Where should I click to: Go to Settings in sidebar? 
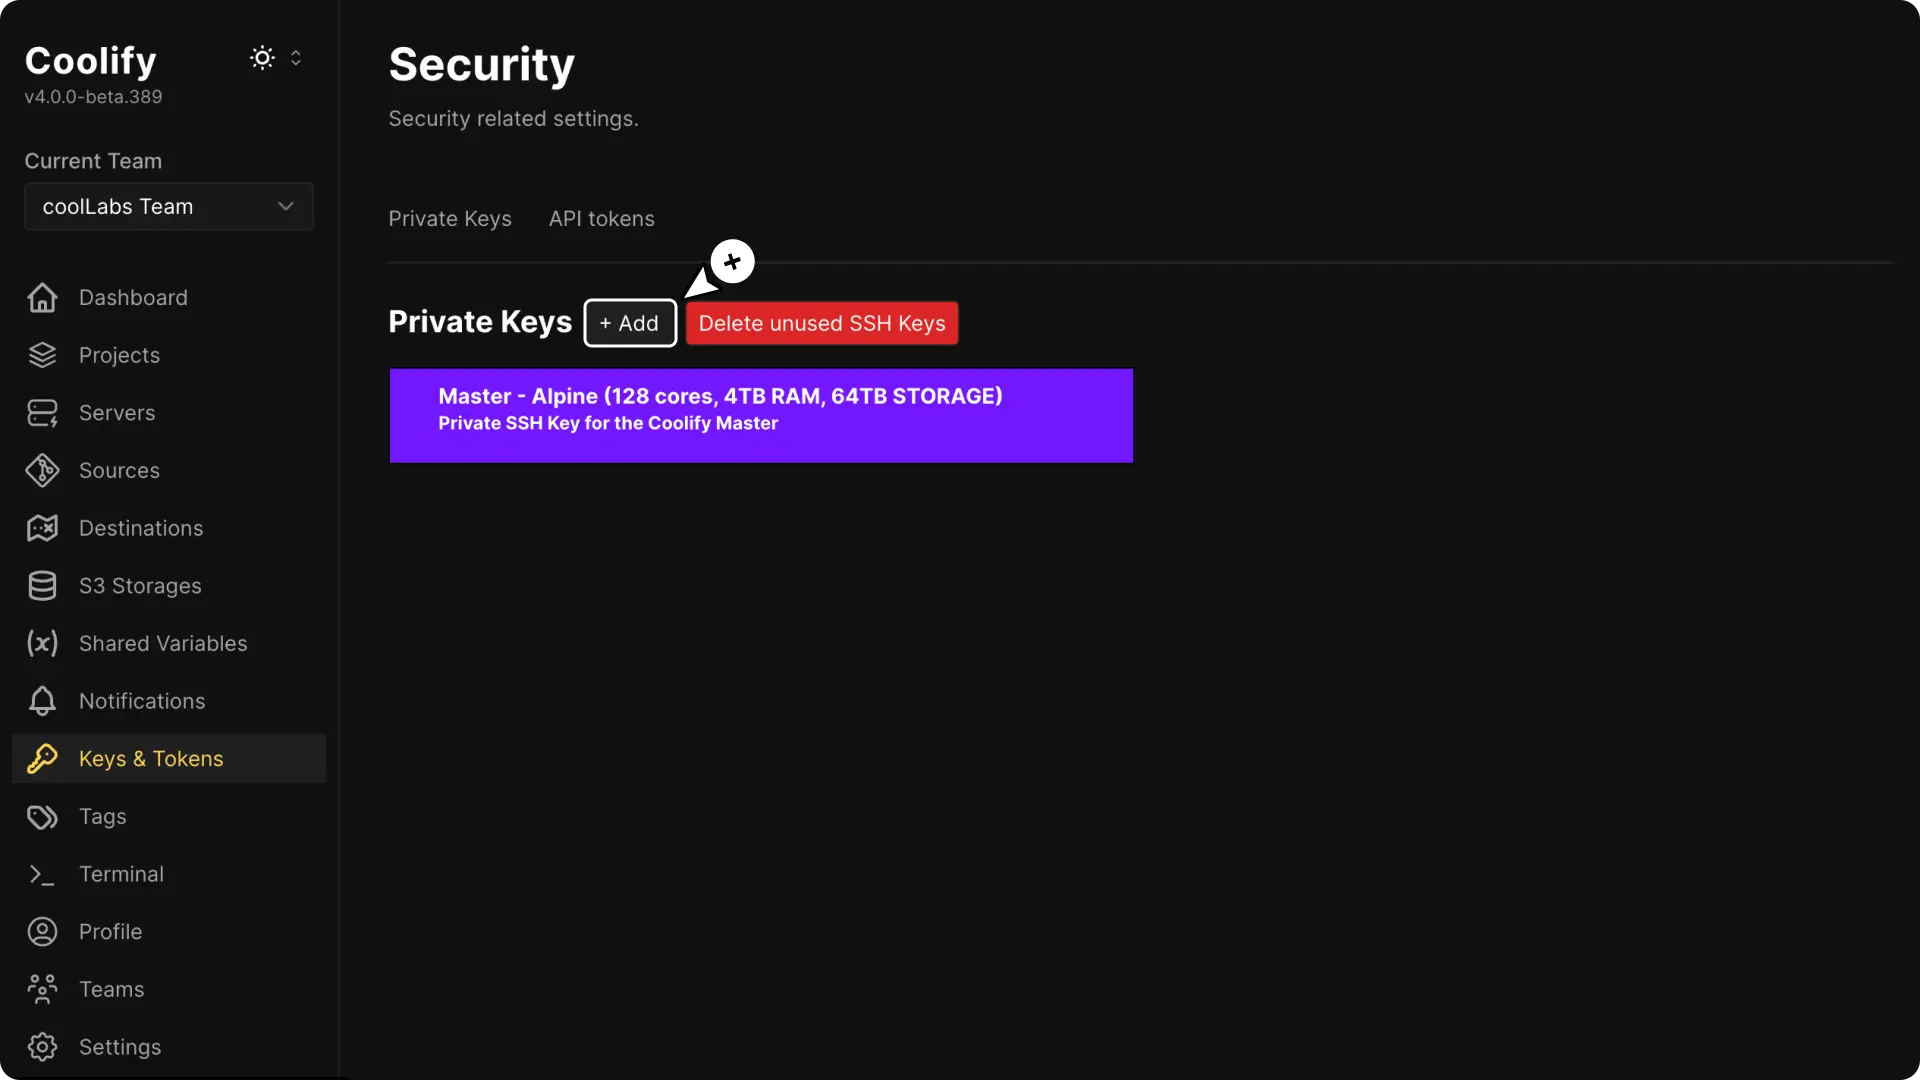(x=119, y=1047)
